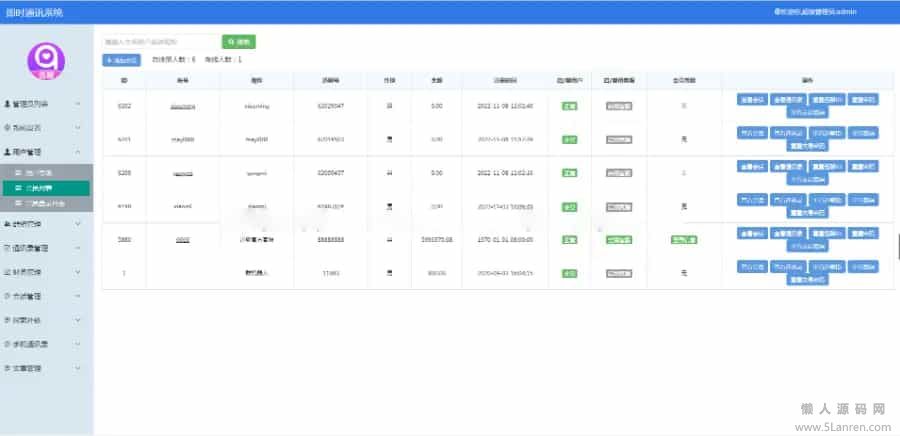Toggle the gray badge in row ID 1
This screenshot has width=900, height=436.
tap(619, 274)
